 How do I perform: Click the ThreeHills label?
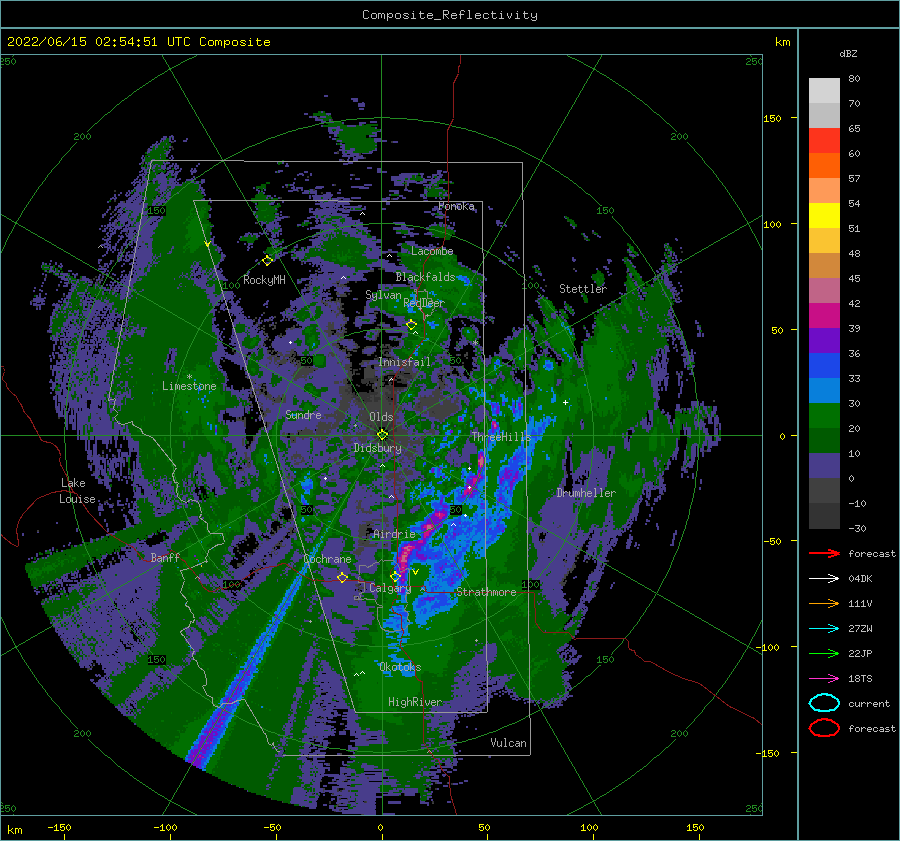pos(501,437)
